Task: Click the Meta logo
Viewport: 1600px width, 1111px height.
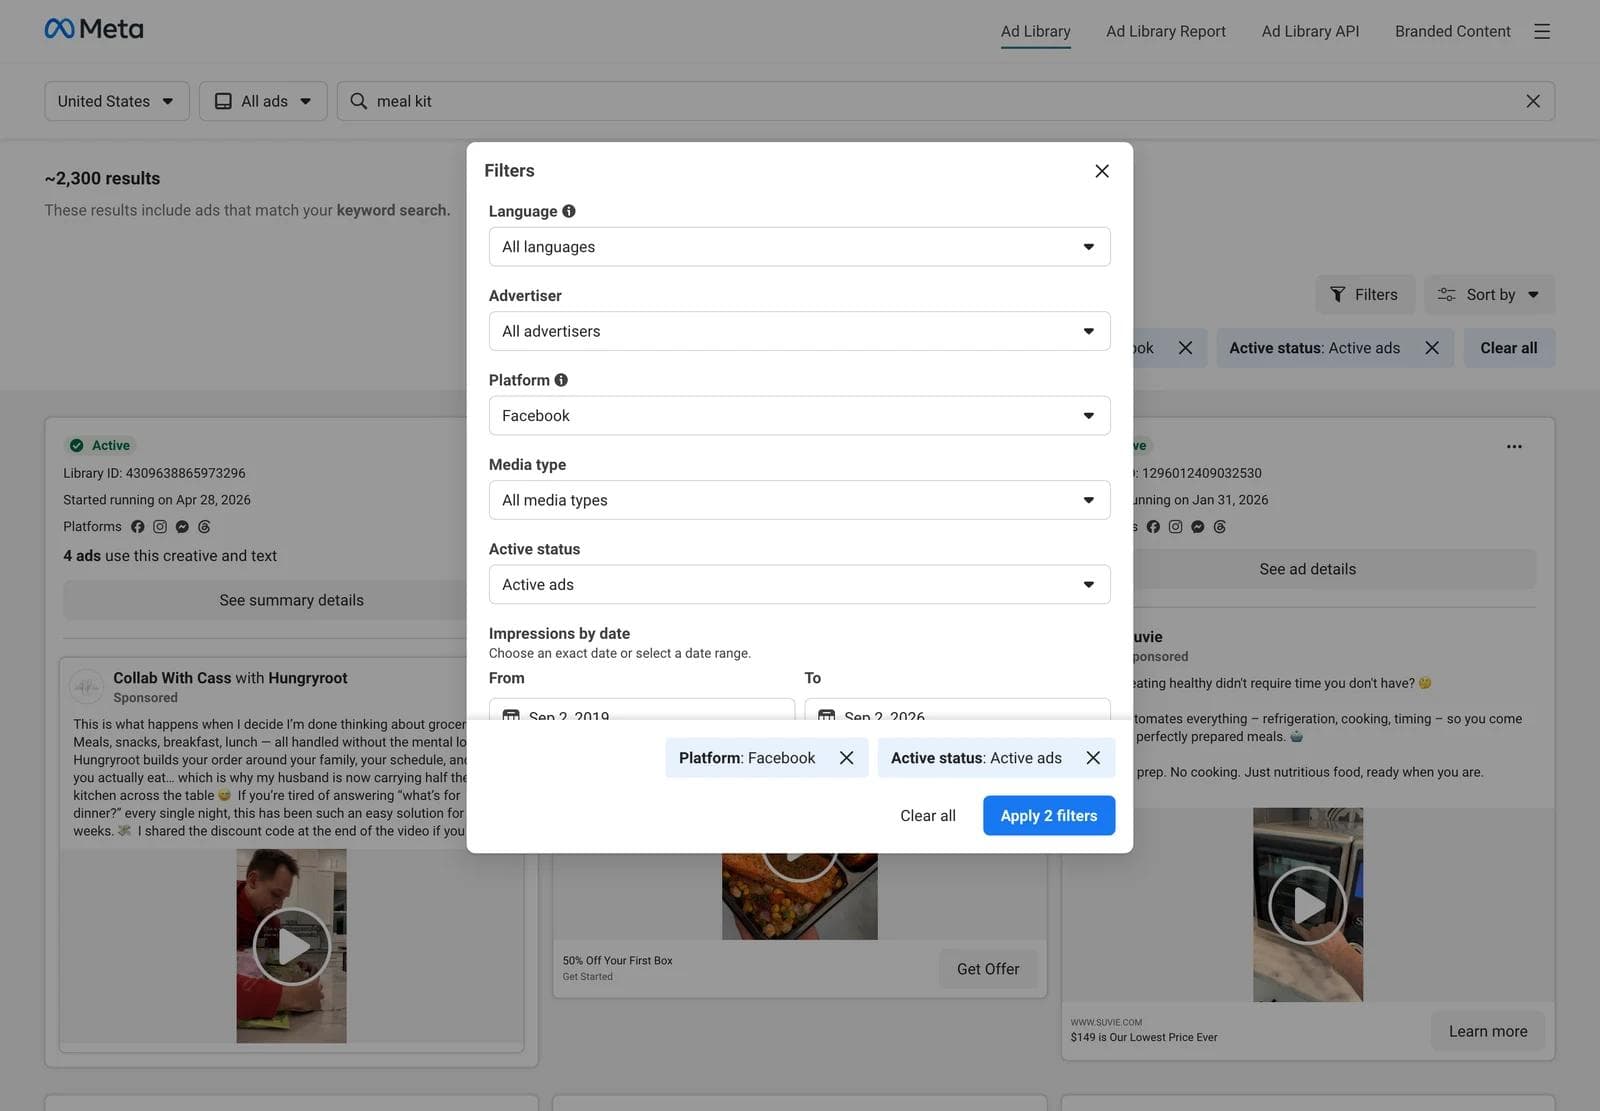Action: pyautogui.click(x=94, y=29)
